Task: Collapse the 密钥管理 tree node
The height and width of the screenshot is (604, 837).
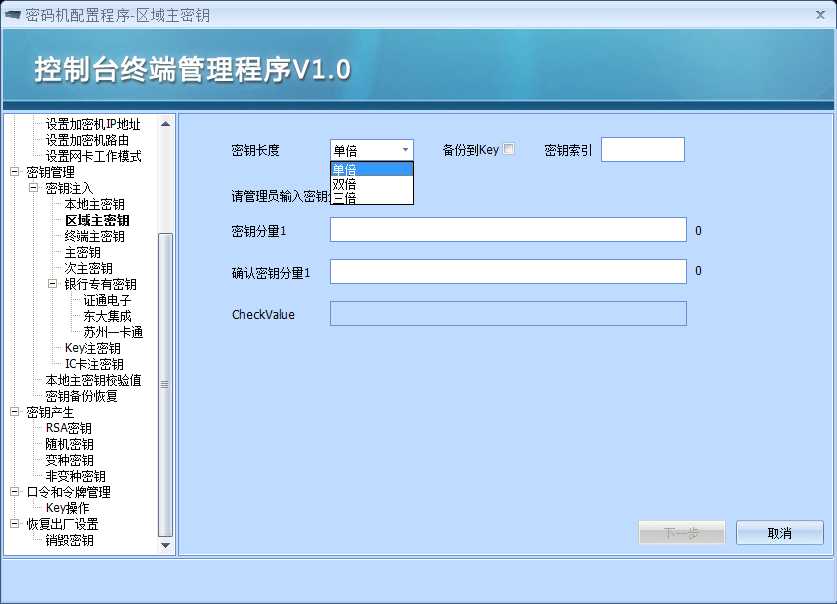Action: tap(14, 172)
